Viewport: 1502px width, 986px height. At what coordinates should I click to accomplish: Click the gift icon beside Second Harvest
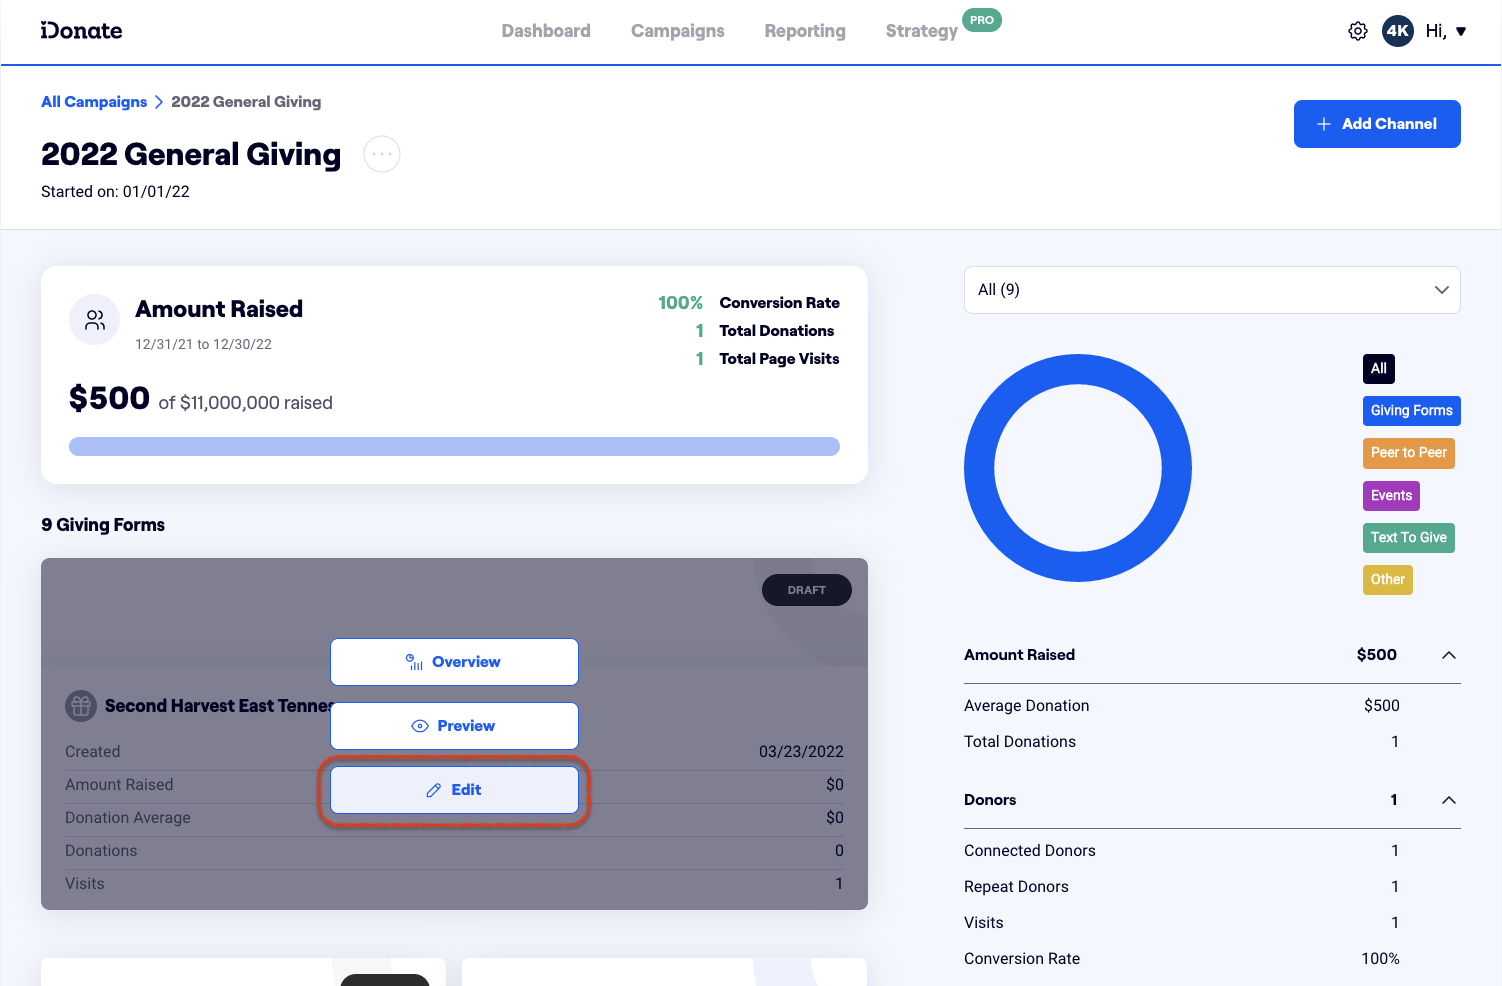81,706
